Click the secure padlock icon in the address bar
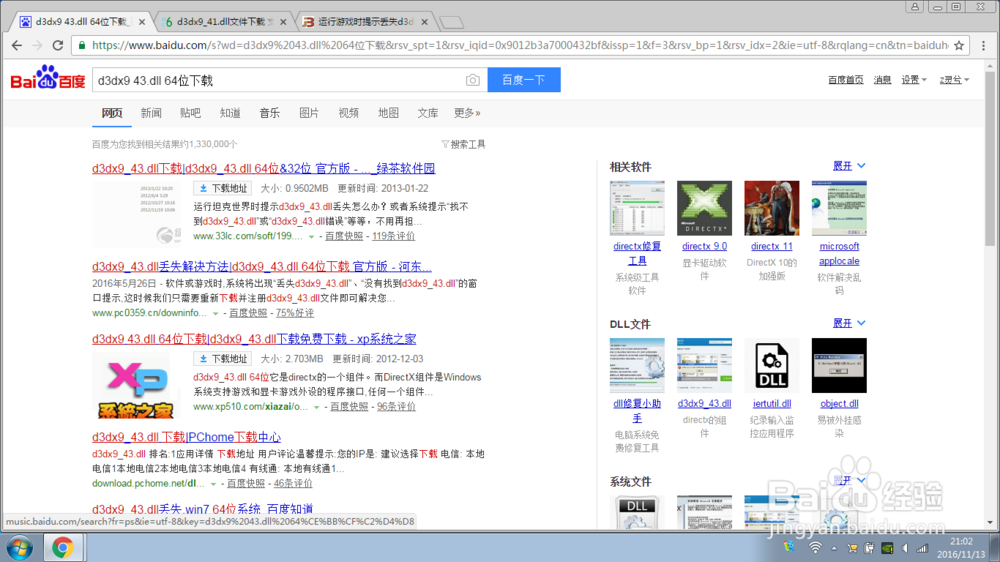The height and width of the screenshot is (562, 1000). coord(82,45)
